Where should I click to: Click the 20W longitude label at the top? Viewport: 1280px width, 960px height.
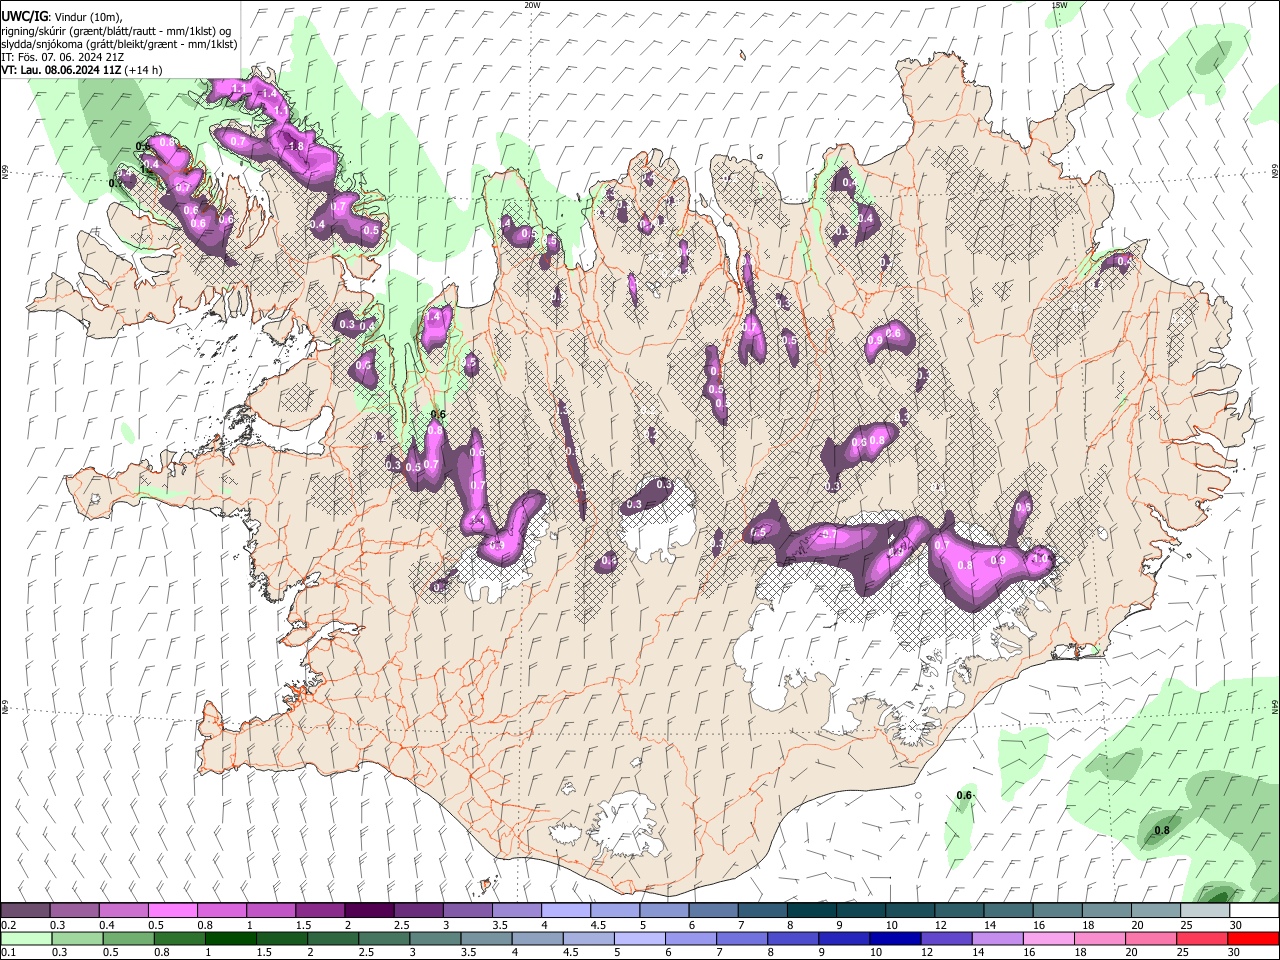pos(532,5)
